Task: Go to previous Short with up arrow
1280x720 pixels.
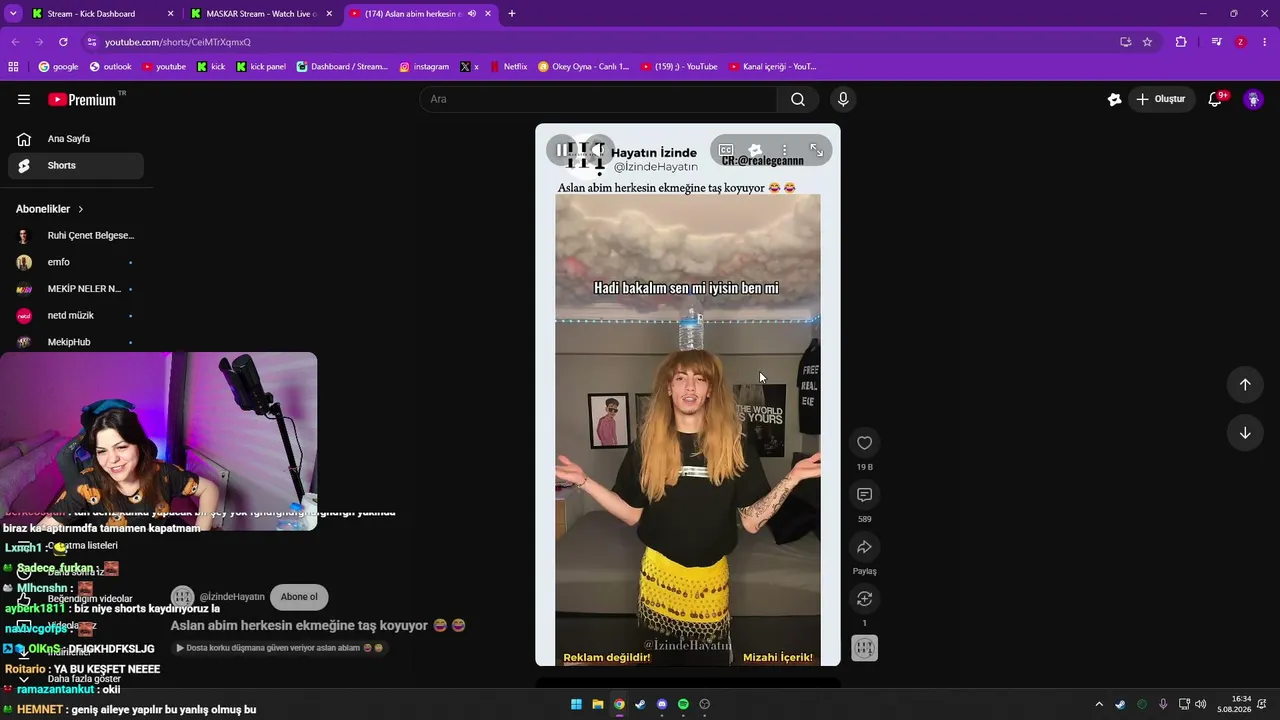Action: coord(1245,385)
